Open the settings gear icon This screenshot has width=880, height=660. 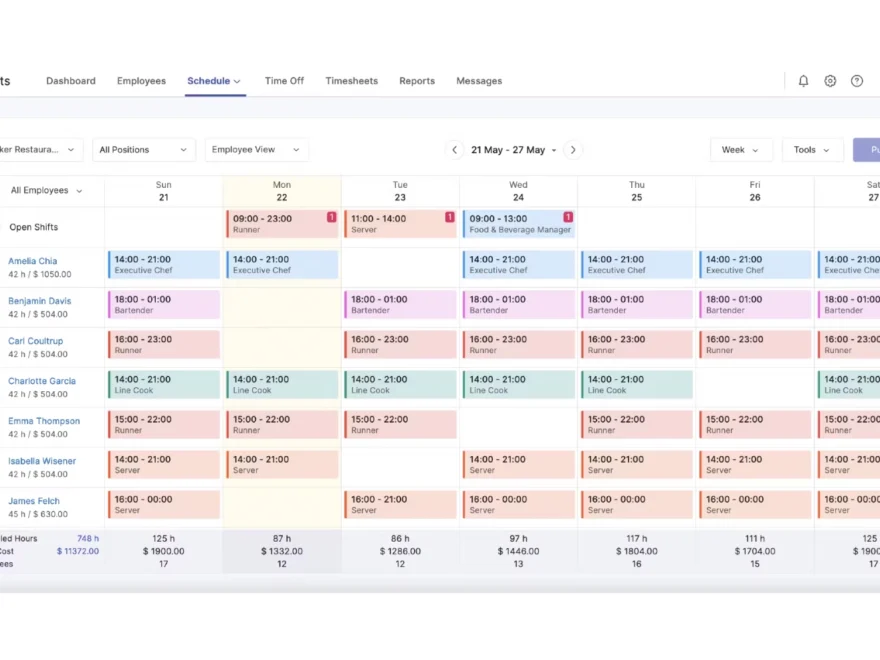coord(830,81)
